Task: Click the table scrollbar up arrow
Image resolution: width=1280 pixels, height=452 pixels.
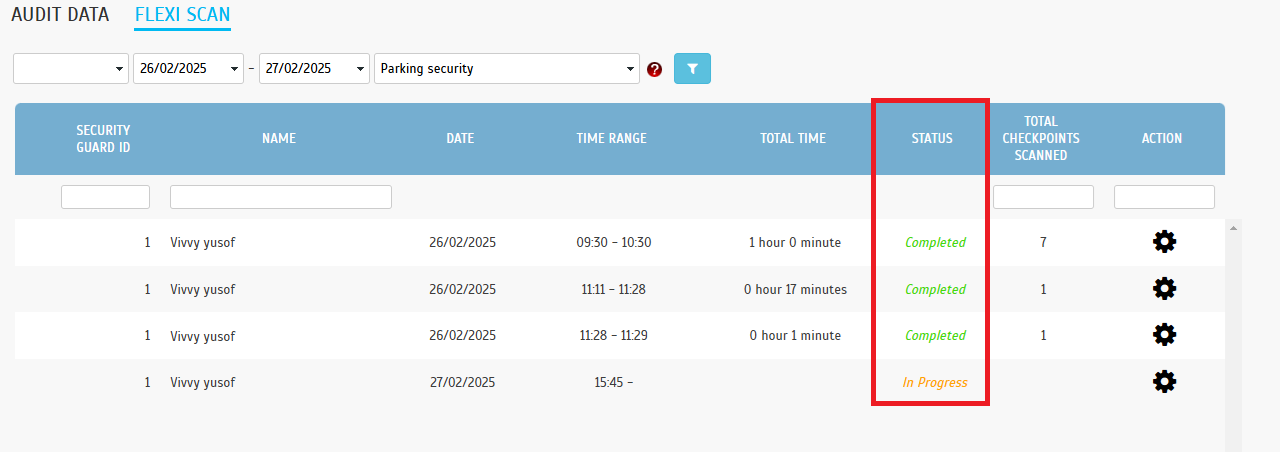Action: coord(1233,228)
